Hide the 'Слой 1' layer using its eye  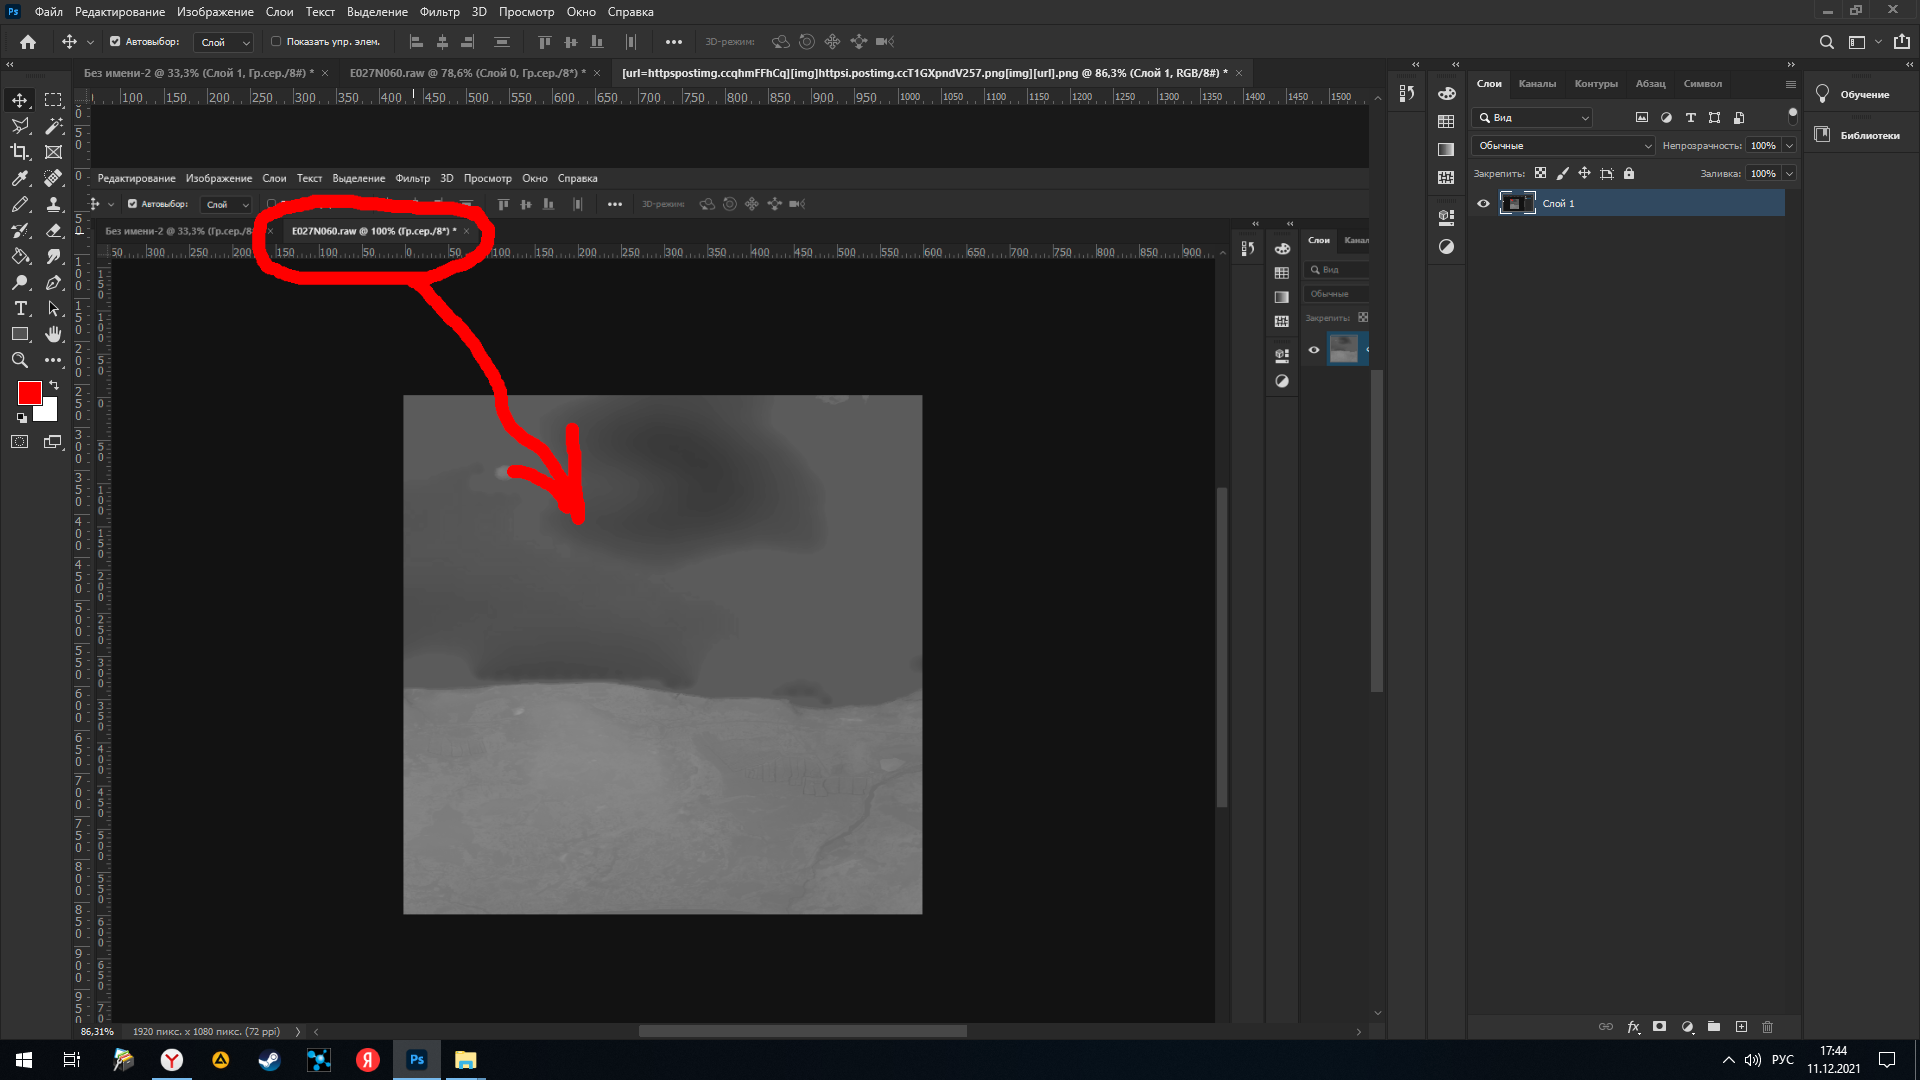[x=1483, y=204]
